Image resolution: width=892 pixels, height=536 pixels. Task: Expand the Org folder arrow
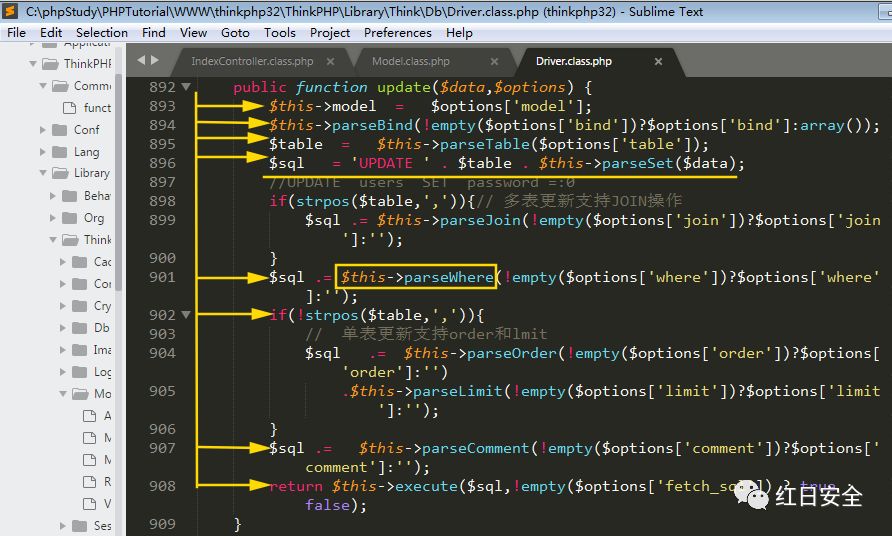(x=53, y=218)
